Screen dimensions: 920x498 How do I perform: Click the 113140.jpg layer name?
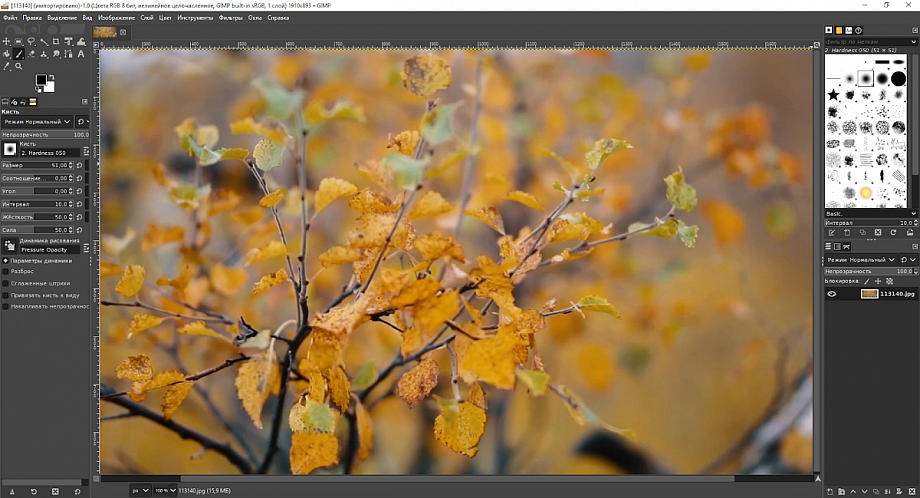tap(897, 294)
